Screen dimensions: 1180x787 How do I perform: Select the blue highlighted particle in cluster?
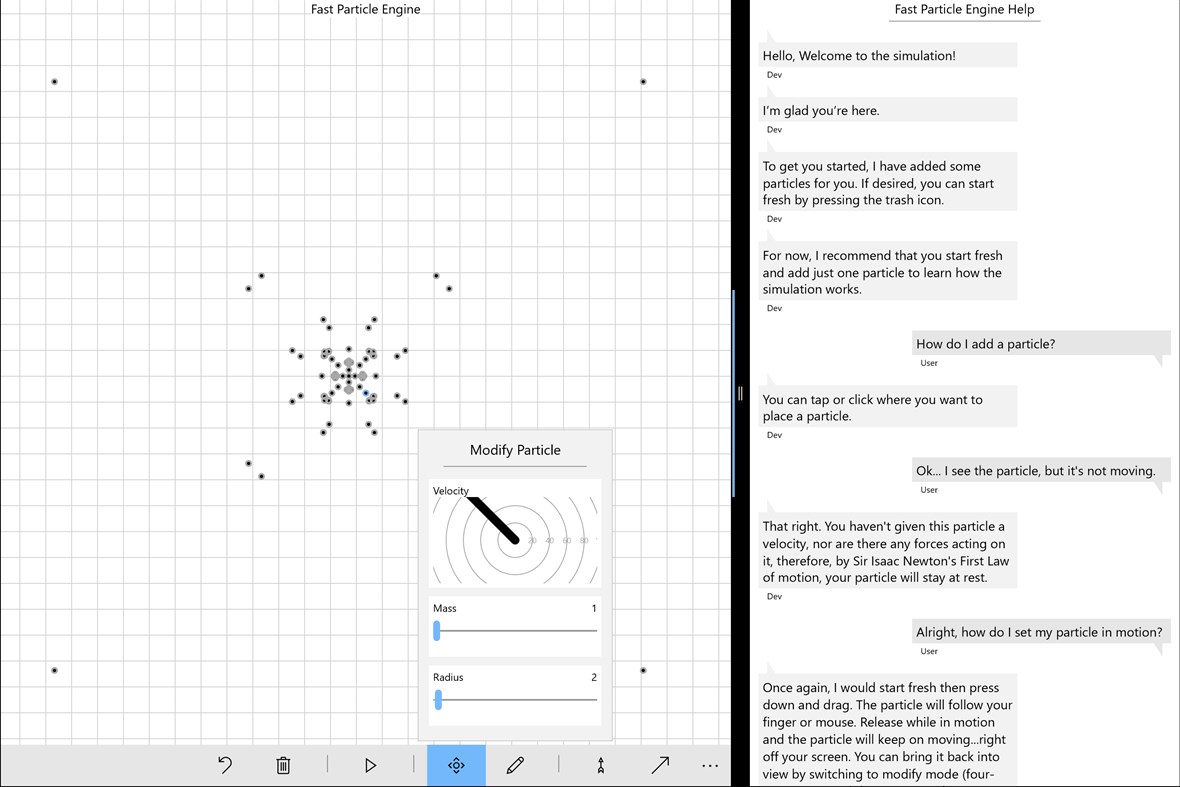[366, 393]
